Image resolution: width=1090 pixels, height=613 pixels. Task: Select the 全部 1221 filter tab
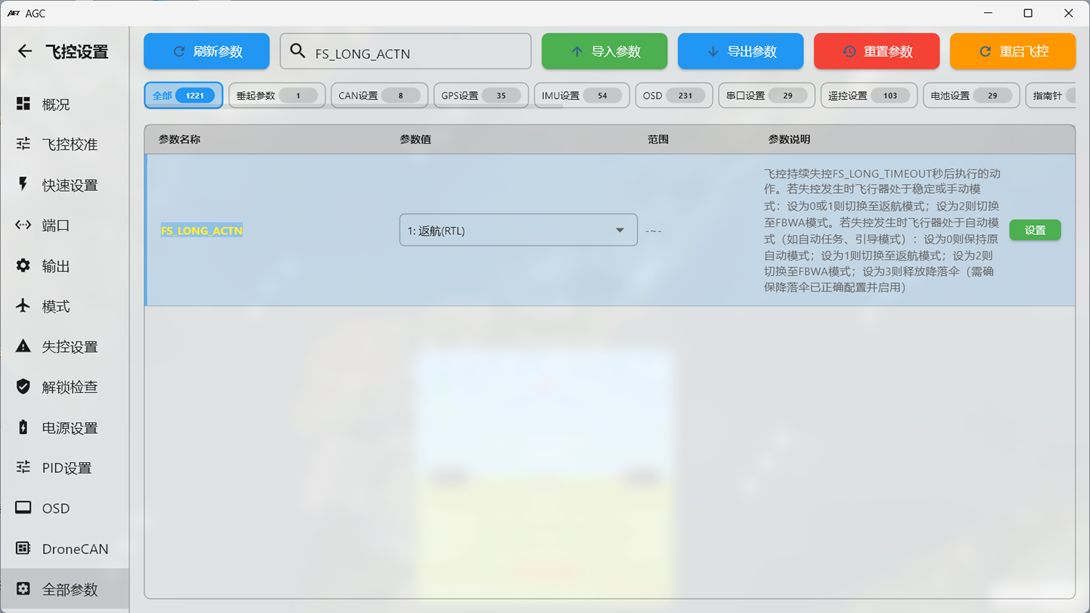(x=183, y=96)
